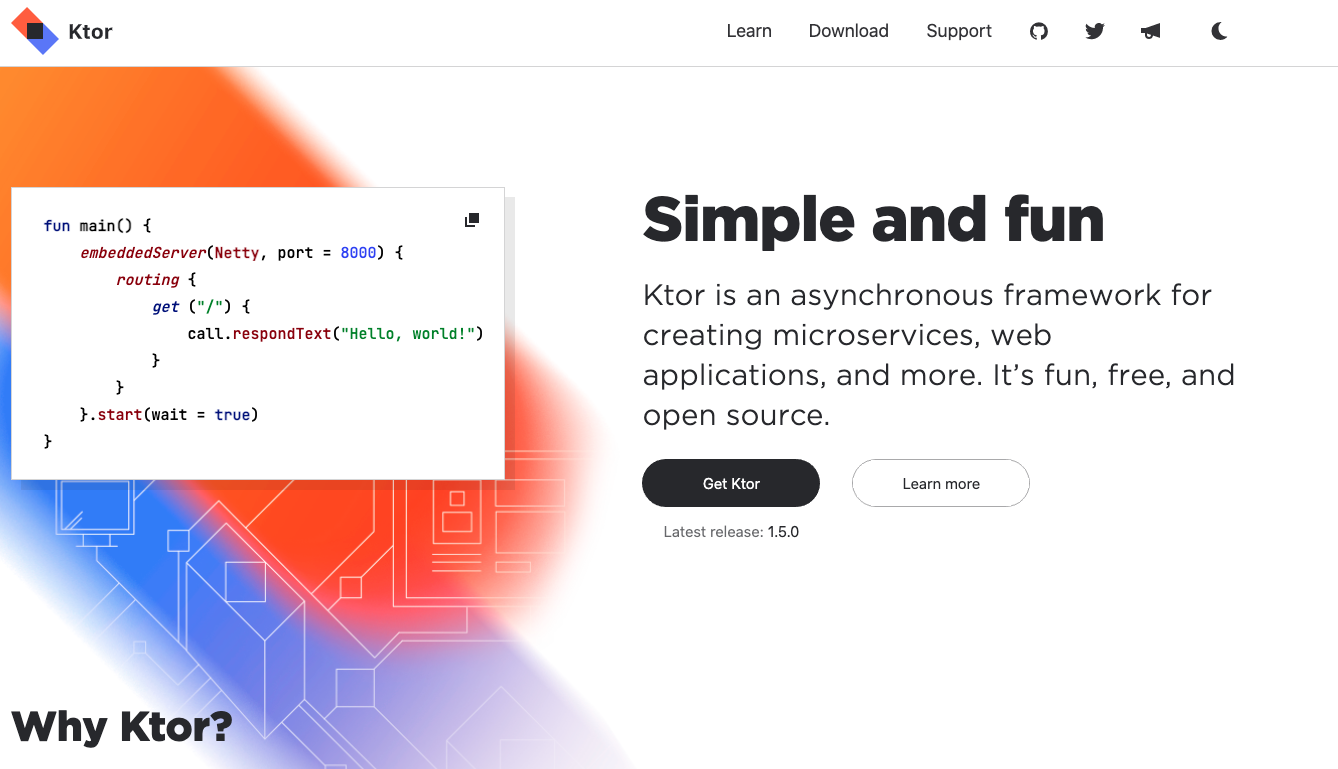
Task: Click the 'Why Ktor?' heading
Action: point(122,727)
